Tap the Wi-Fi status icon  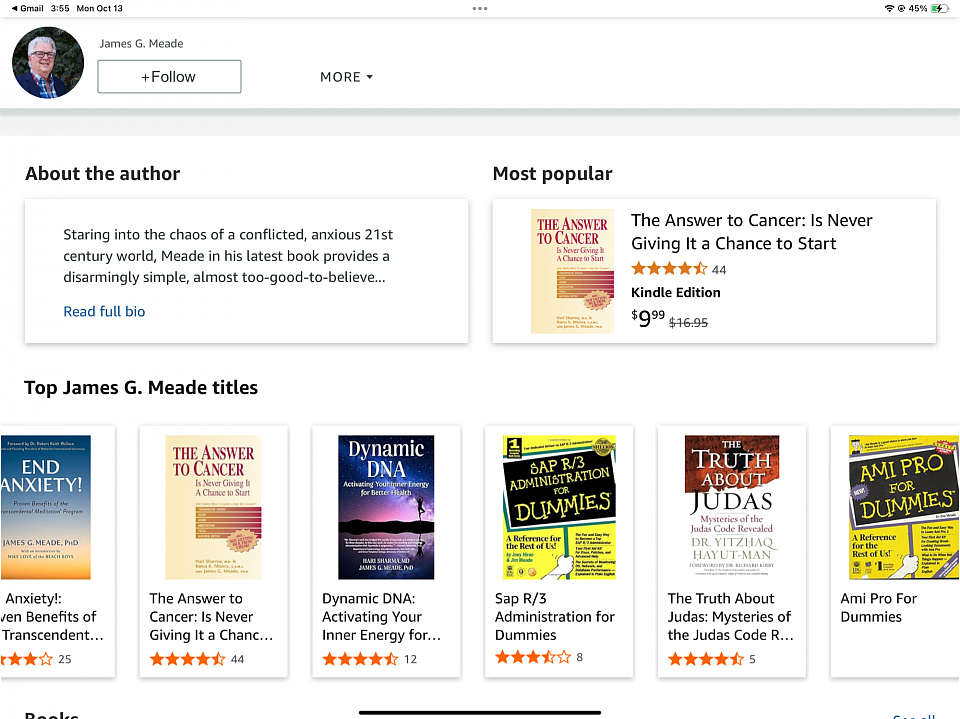point(889,8)
